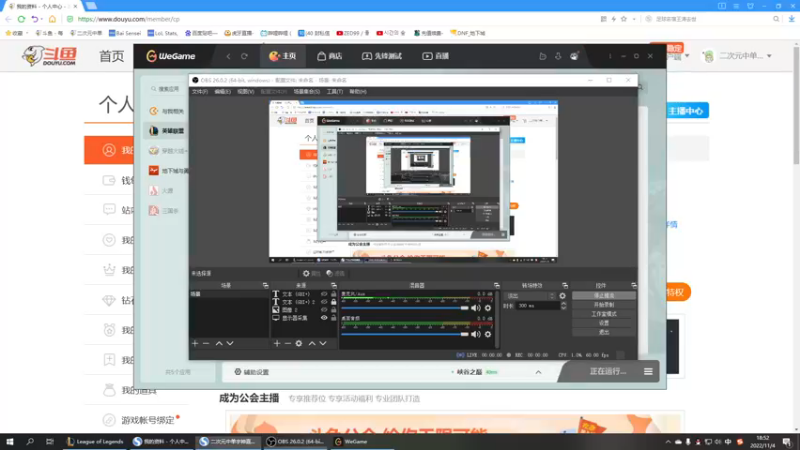800x450 pixels.
Task: Toggle visibility of the first text (GDI+) source
Action: [324, 294]
